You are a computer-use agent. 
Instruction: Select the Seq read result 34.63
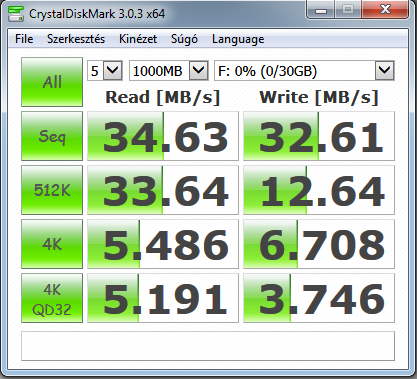[163, 136]
